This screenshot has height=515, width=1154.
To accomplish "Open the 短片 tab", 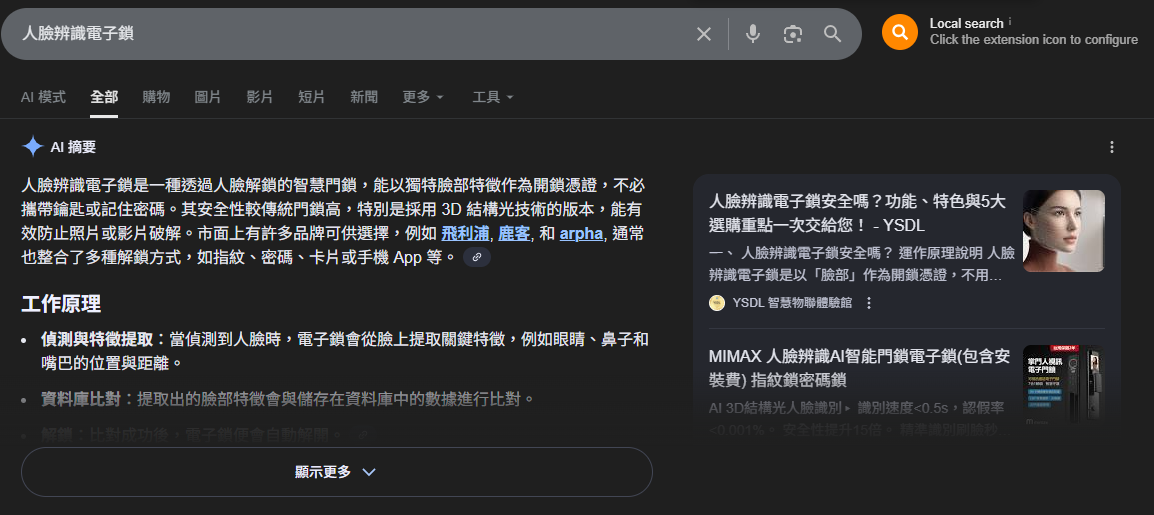I will (x=311, y=96).
